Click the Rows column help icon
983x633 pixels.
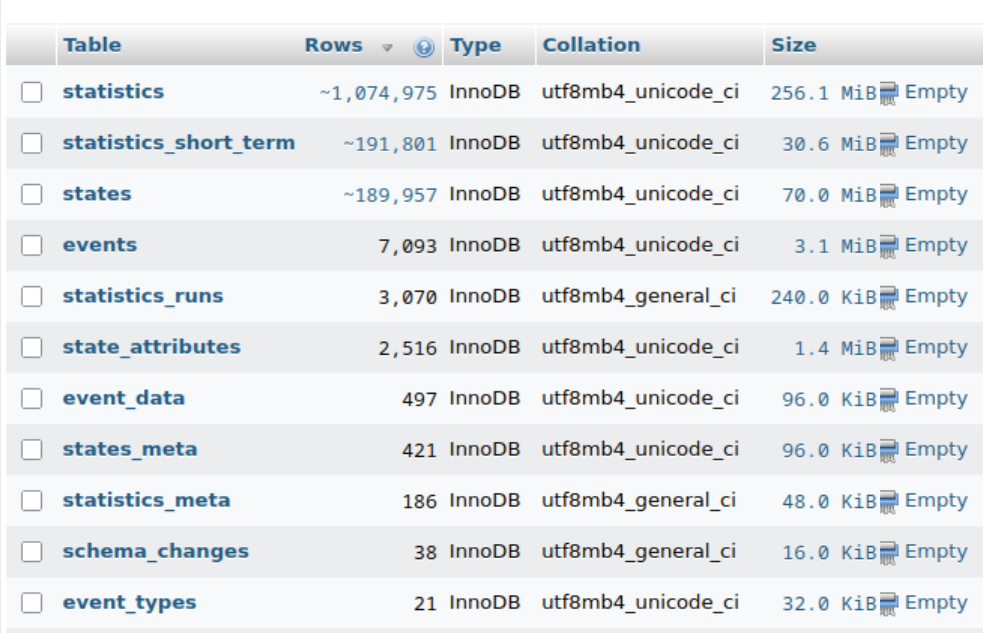point(423,47)
